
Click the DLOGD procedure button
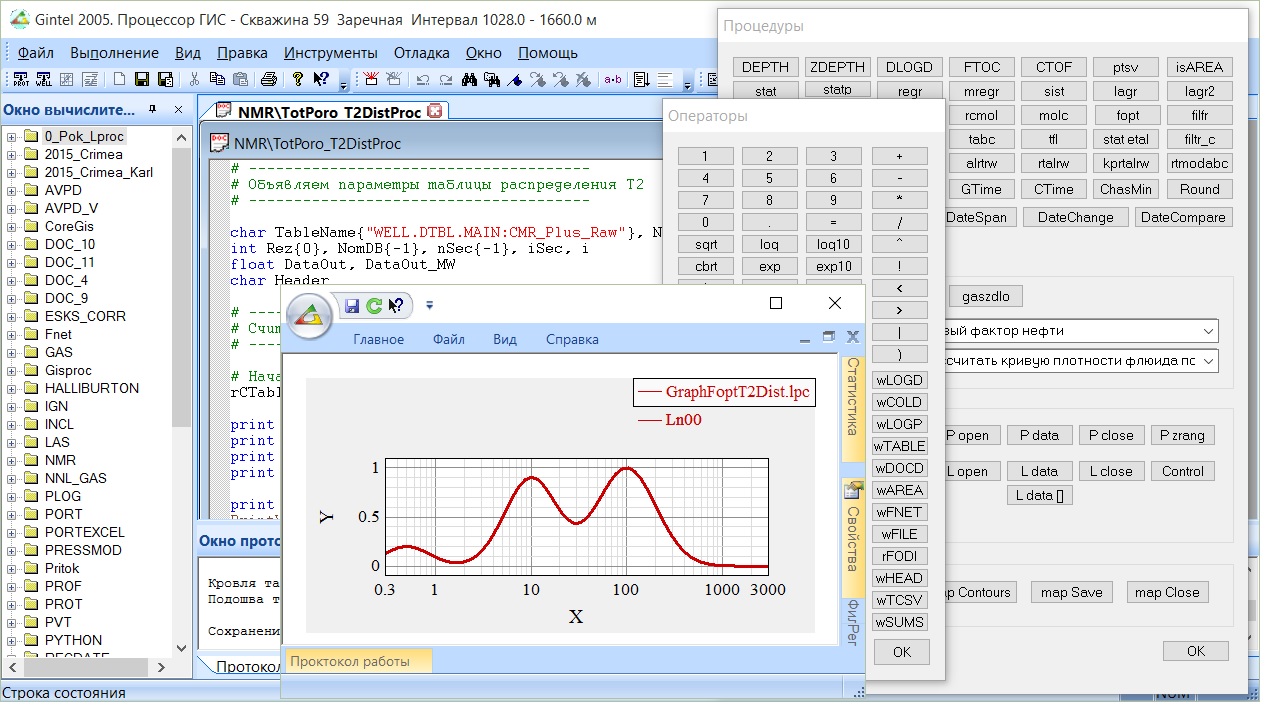(x=909, y=67)
